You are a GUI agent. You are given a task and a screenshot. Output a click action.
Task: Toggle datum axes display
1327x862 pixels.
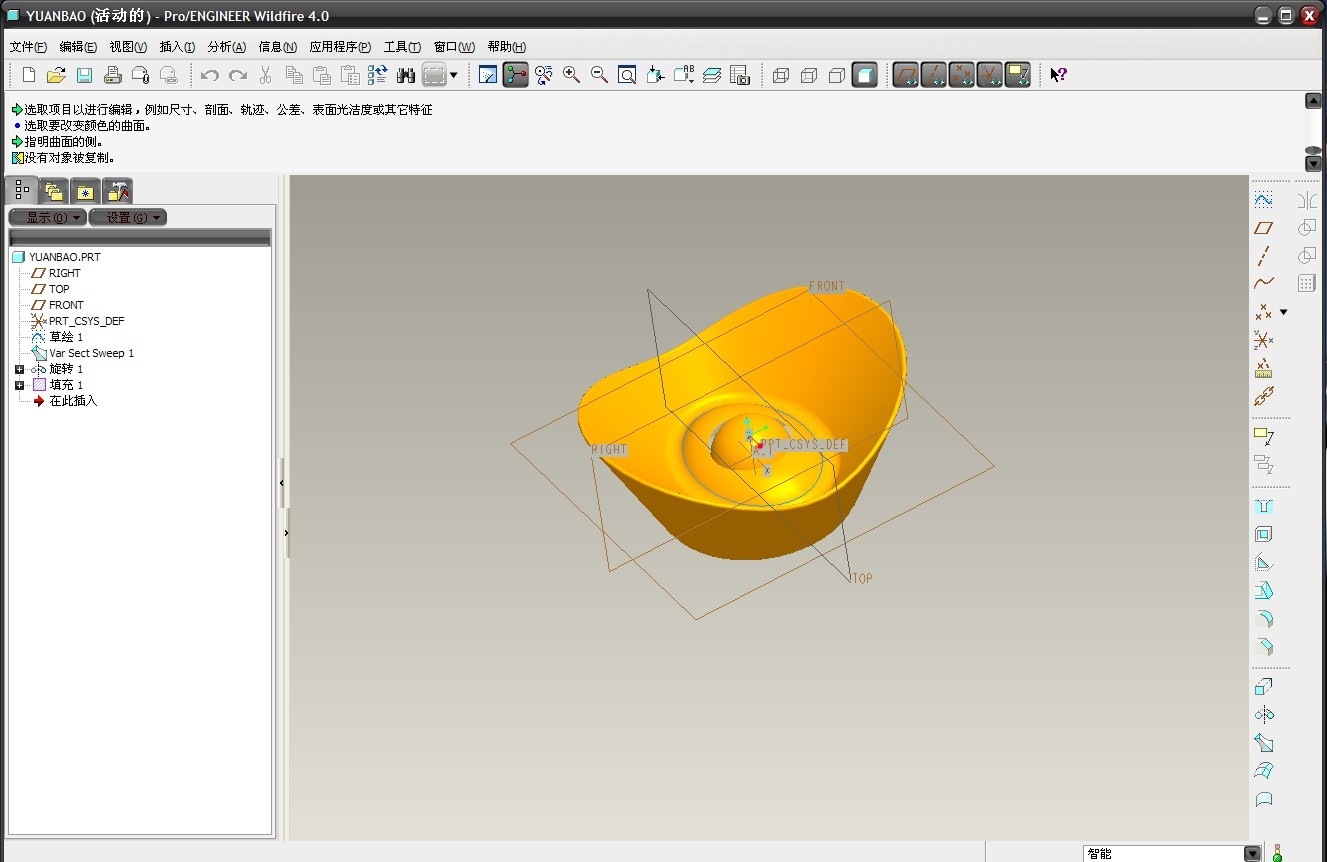point(934,75)
